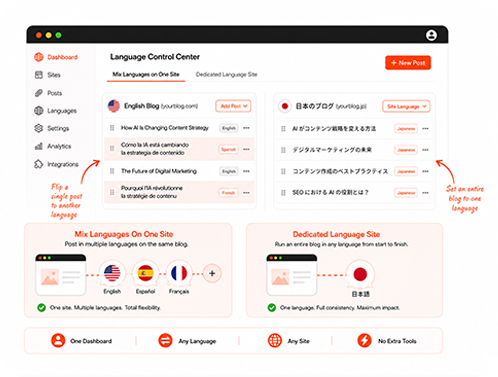Click Japanese tag on コンテンツ作成 post

(x=406, y=171)
